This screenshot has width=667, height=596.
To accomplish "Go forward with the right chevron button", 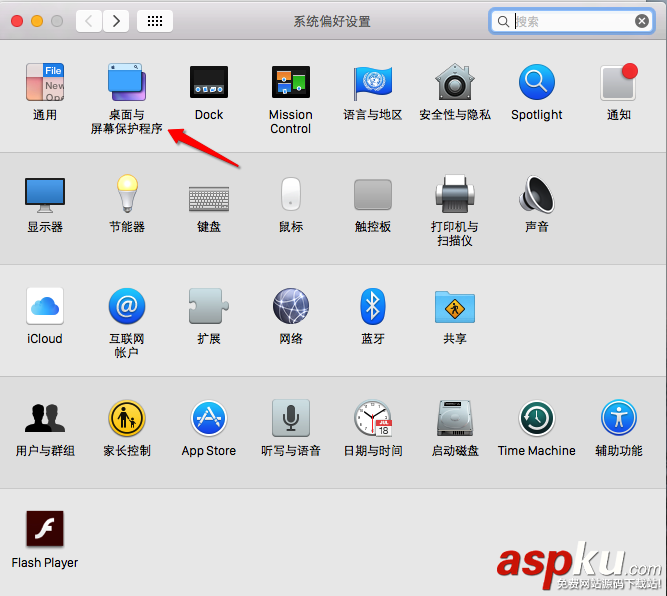I will [x=116, y=21].
